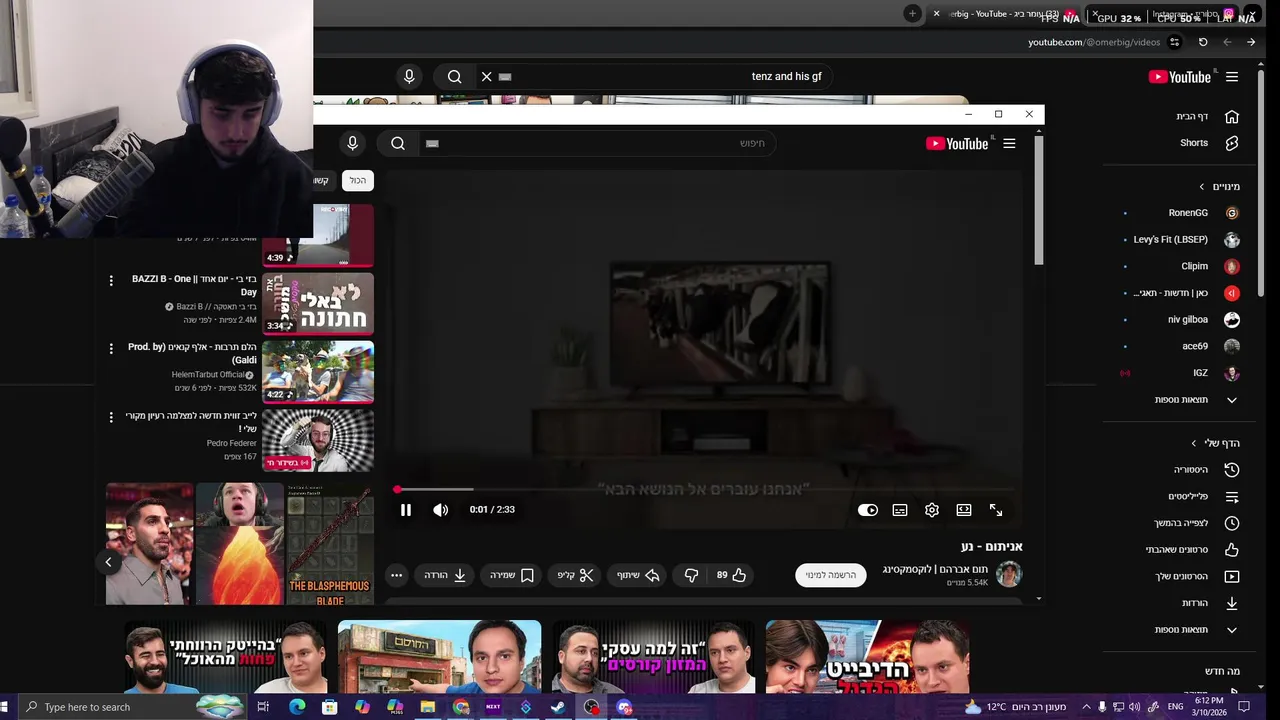Open לצפייה בהמשך watch later

(1196, 523)
